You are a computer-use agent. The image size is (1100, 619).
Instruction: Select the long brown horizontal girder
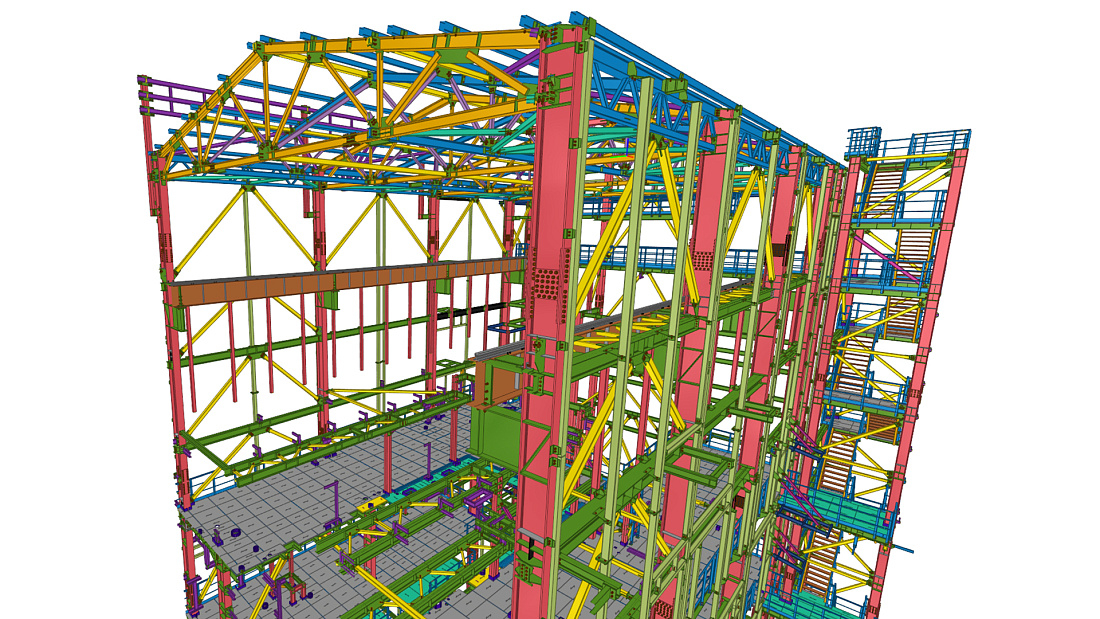[347, 281]
